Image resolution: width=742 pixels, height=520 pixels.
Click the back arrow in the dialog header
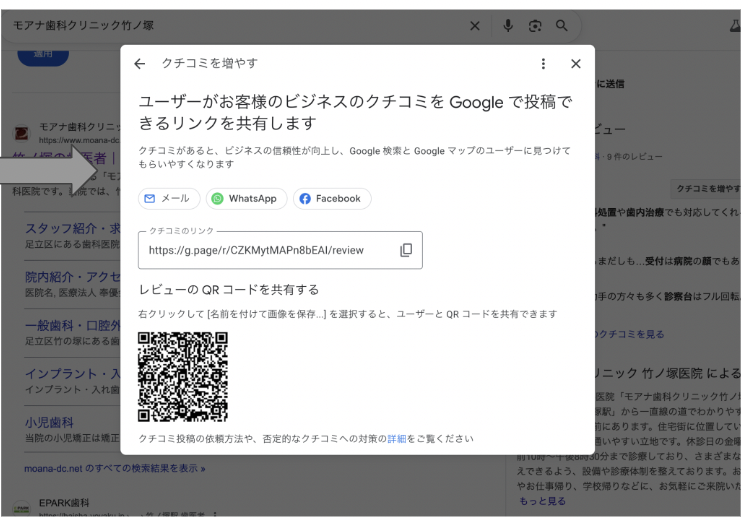[139, 63]
